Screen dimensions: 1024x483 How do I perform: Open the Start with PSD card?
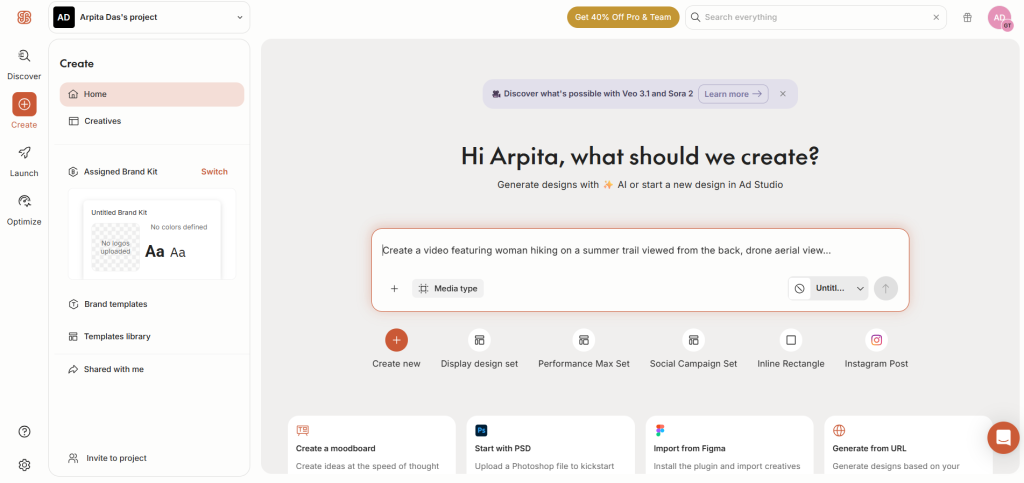pyautogui.click(x=551, y=446)
